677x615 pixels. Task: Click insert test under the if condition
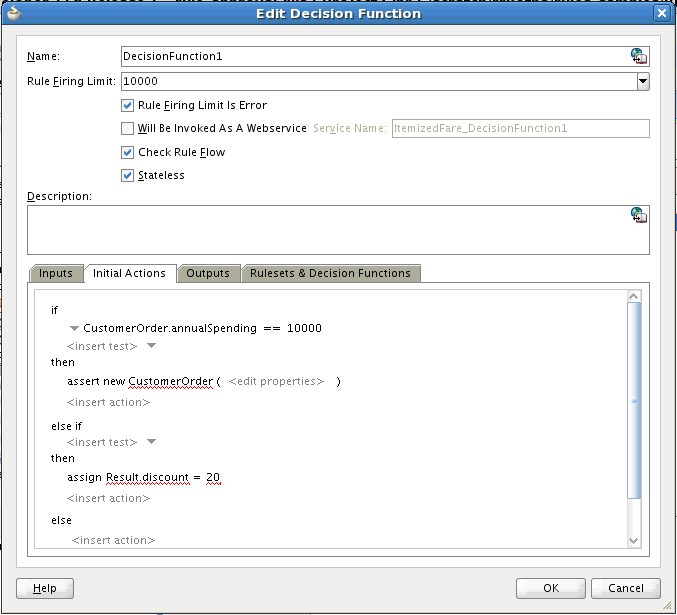(x=102, y=346)
